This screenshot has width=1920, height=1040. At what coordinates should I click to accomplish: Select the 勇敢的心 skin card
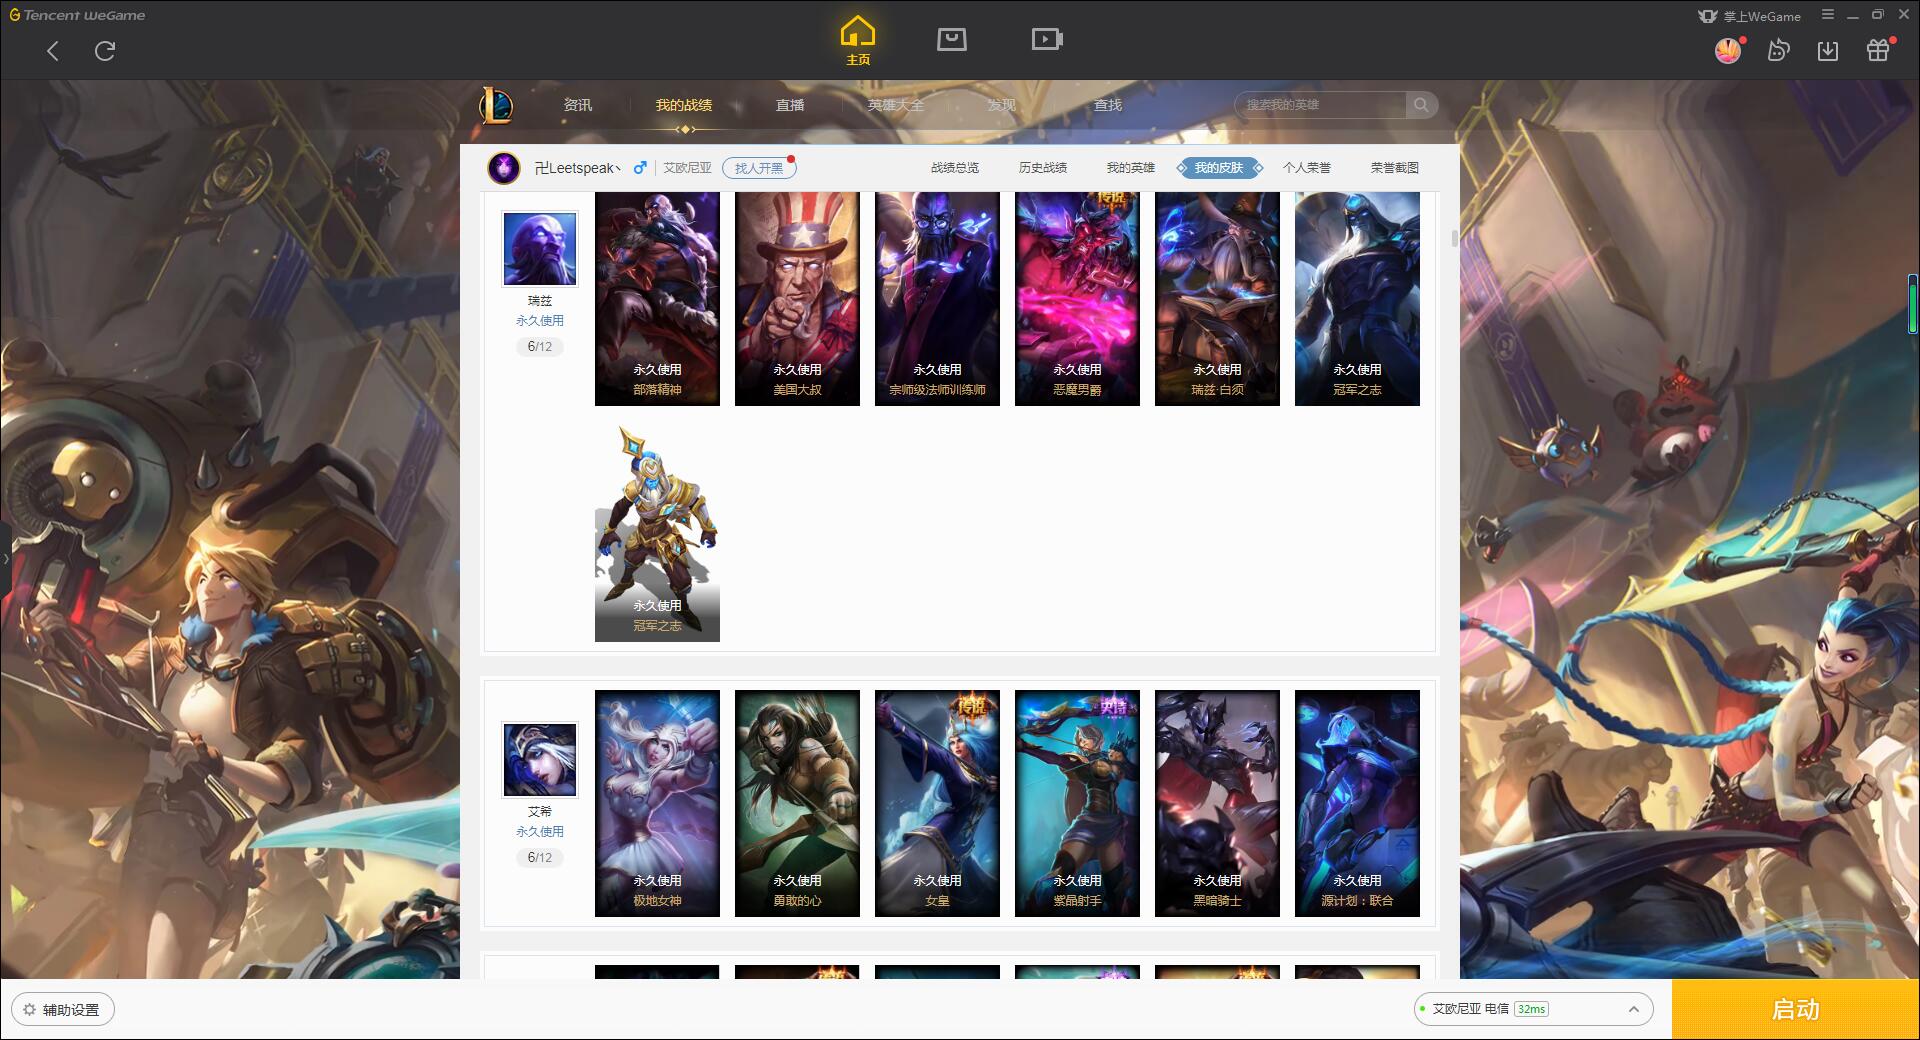797,803
